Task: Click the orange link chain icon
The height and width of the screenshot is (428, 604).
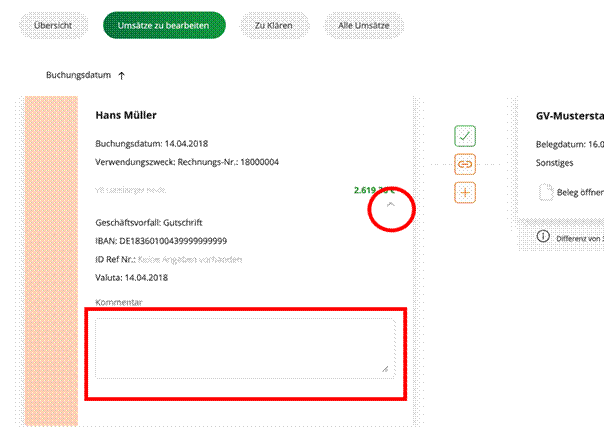Action: tap(465, 164)
